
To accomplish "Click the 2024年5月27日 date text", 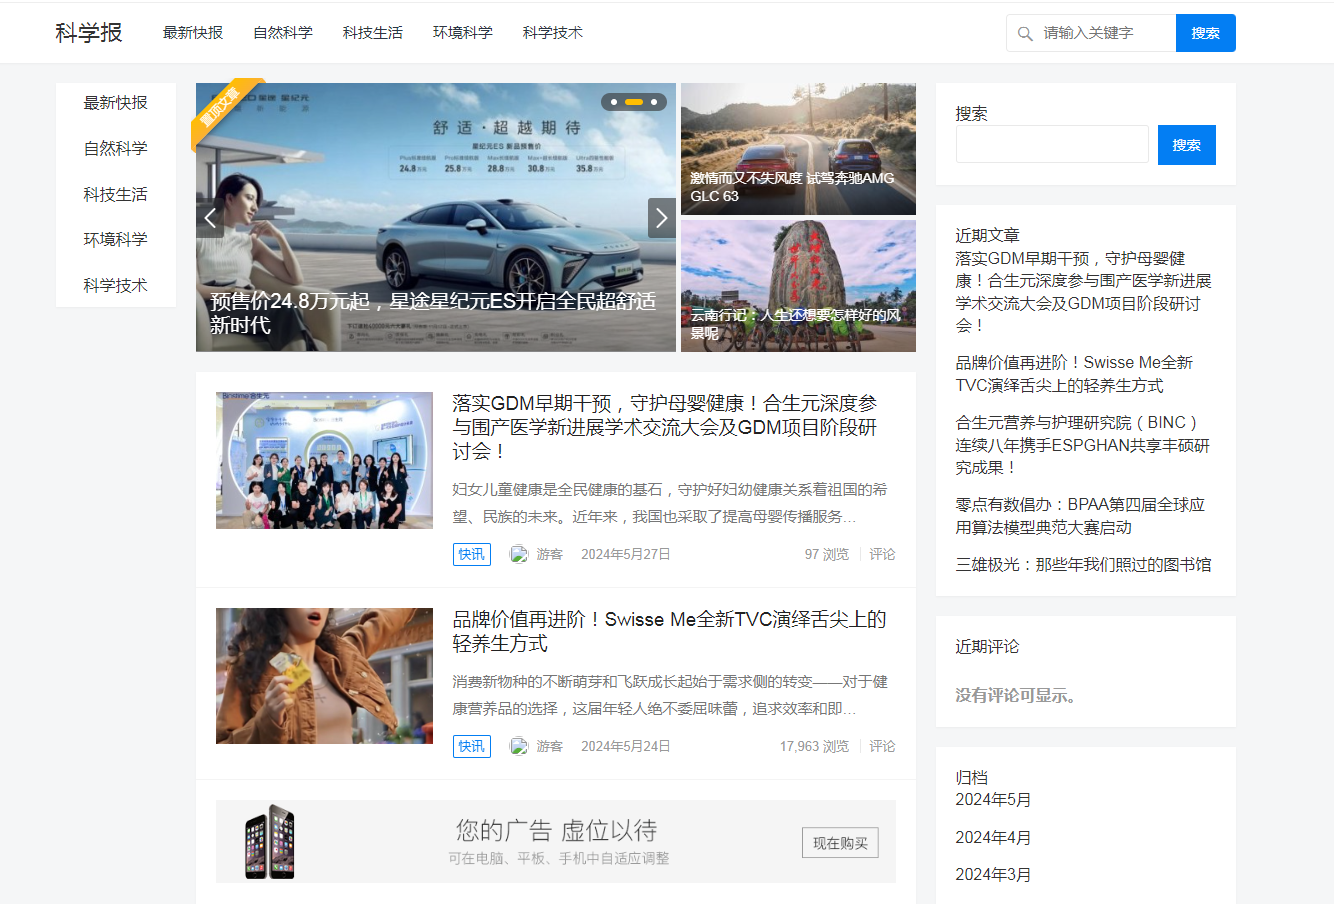I will click(626, 554).
